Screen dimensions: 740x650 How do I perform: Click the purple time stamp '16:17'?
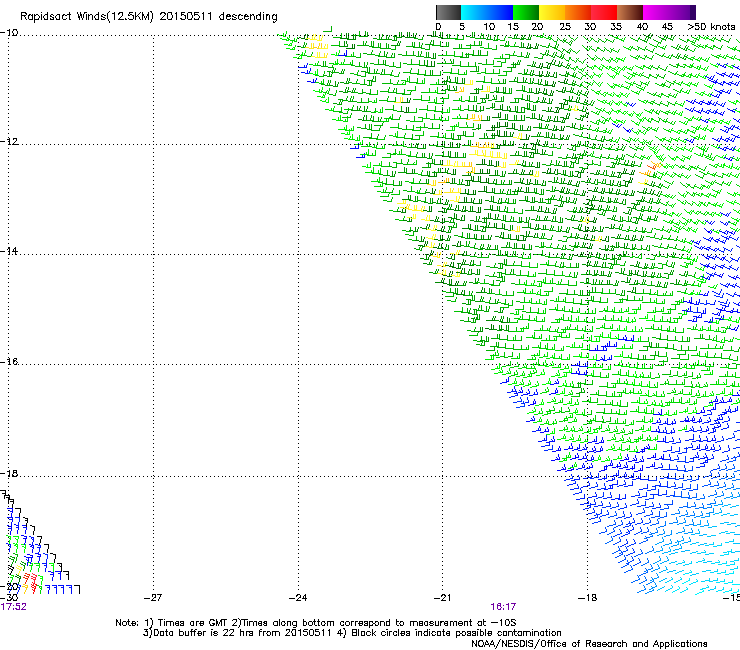[503, 607]
